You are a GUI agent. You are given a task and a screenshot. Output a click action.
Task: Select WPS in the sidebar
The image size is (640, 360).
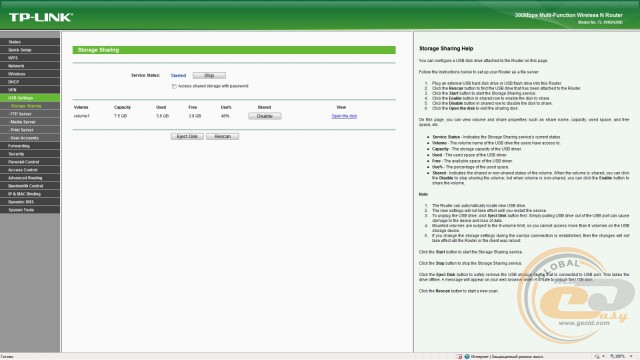[30, 58]
